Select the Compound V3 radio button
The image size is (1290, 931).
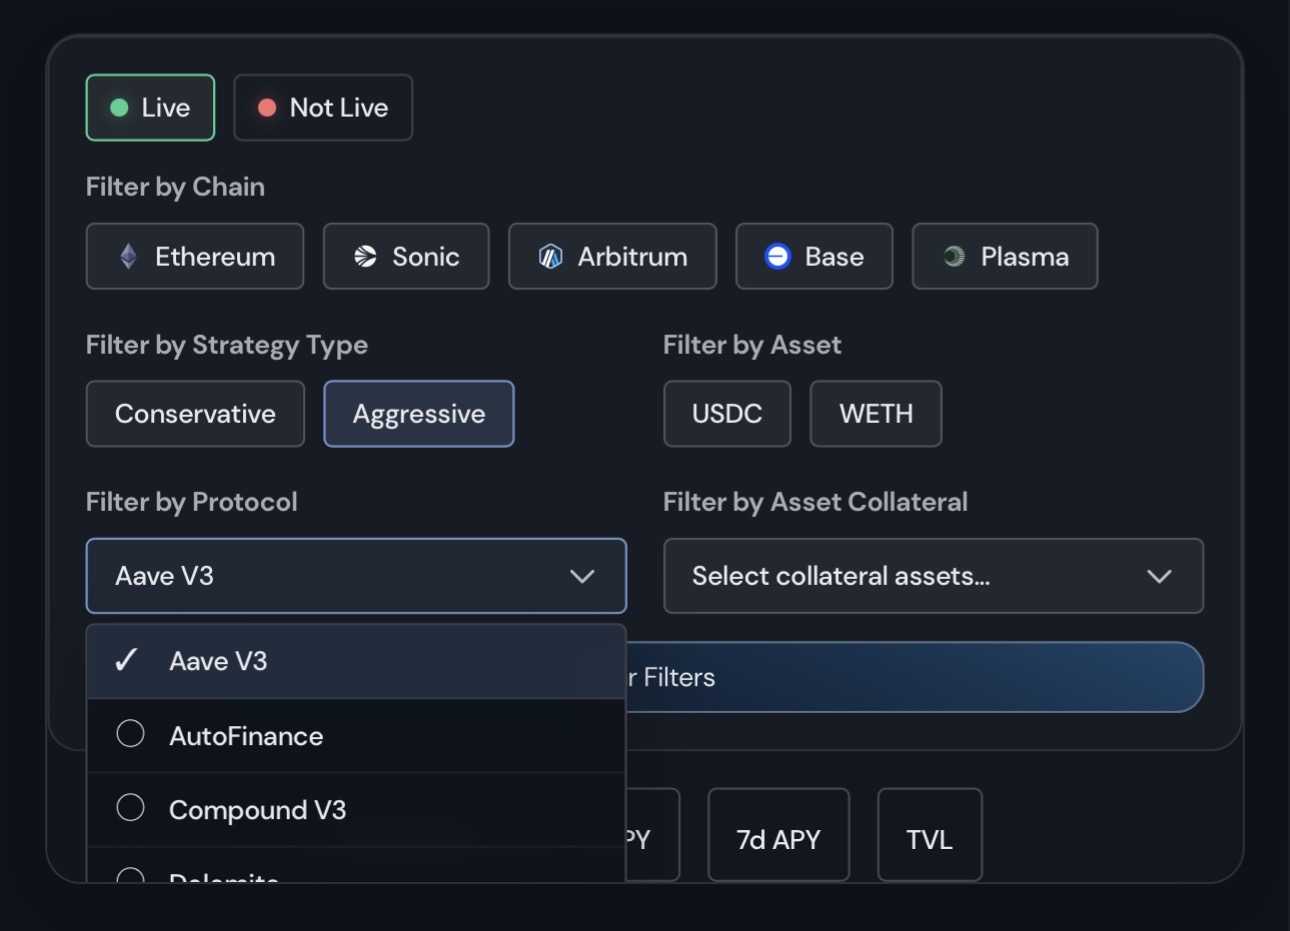point(130,808)
